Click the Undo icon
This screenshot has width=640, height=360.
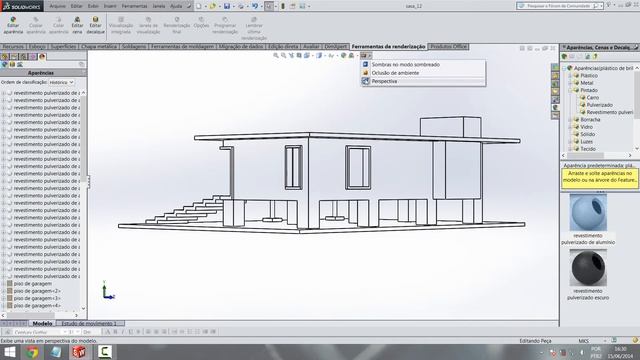pyautogui.click(x=255, y=6)
